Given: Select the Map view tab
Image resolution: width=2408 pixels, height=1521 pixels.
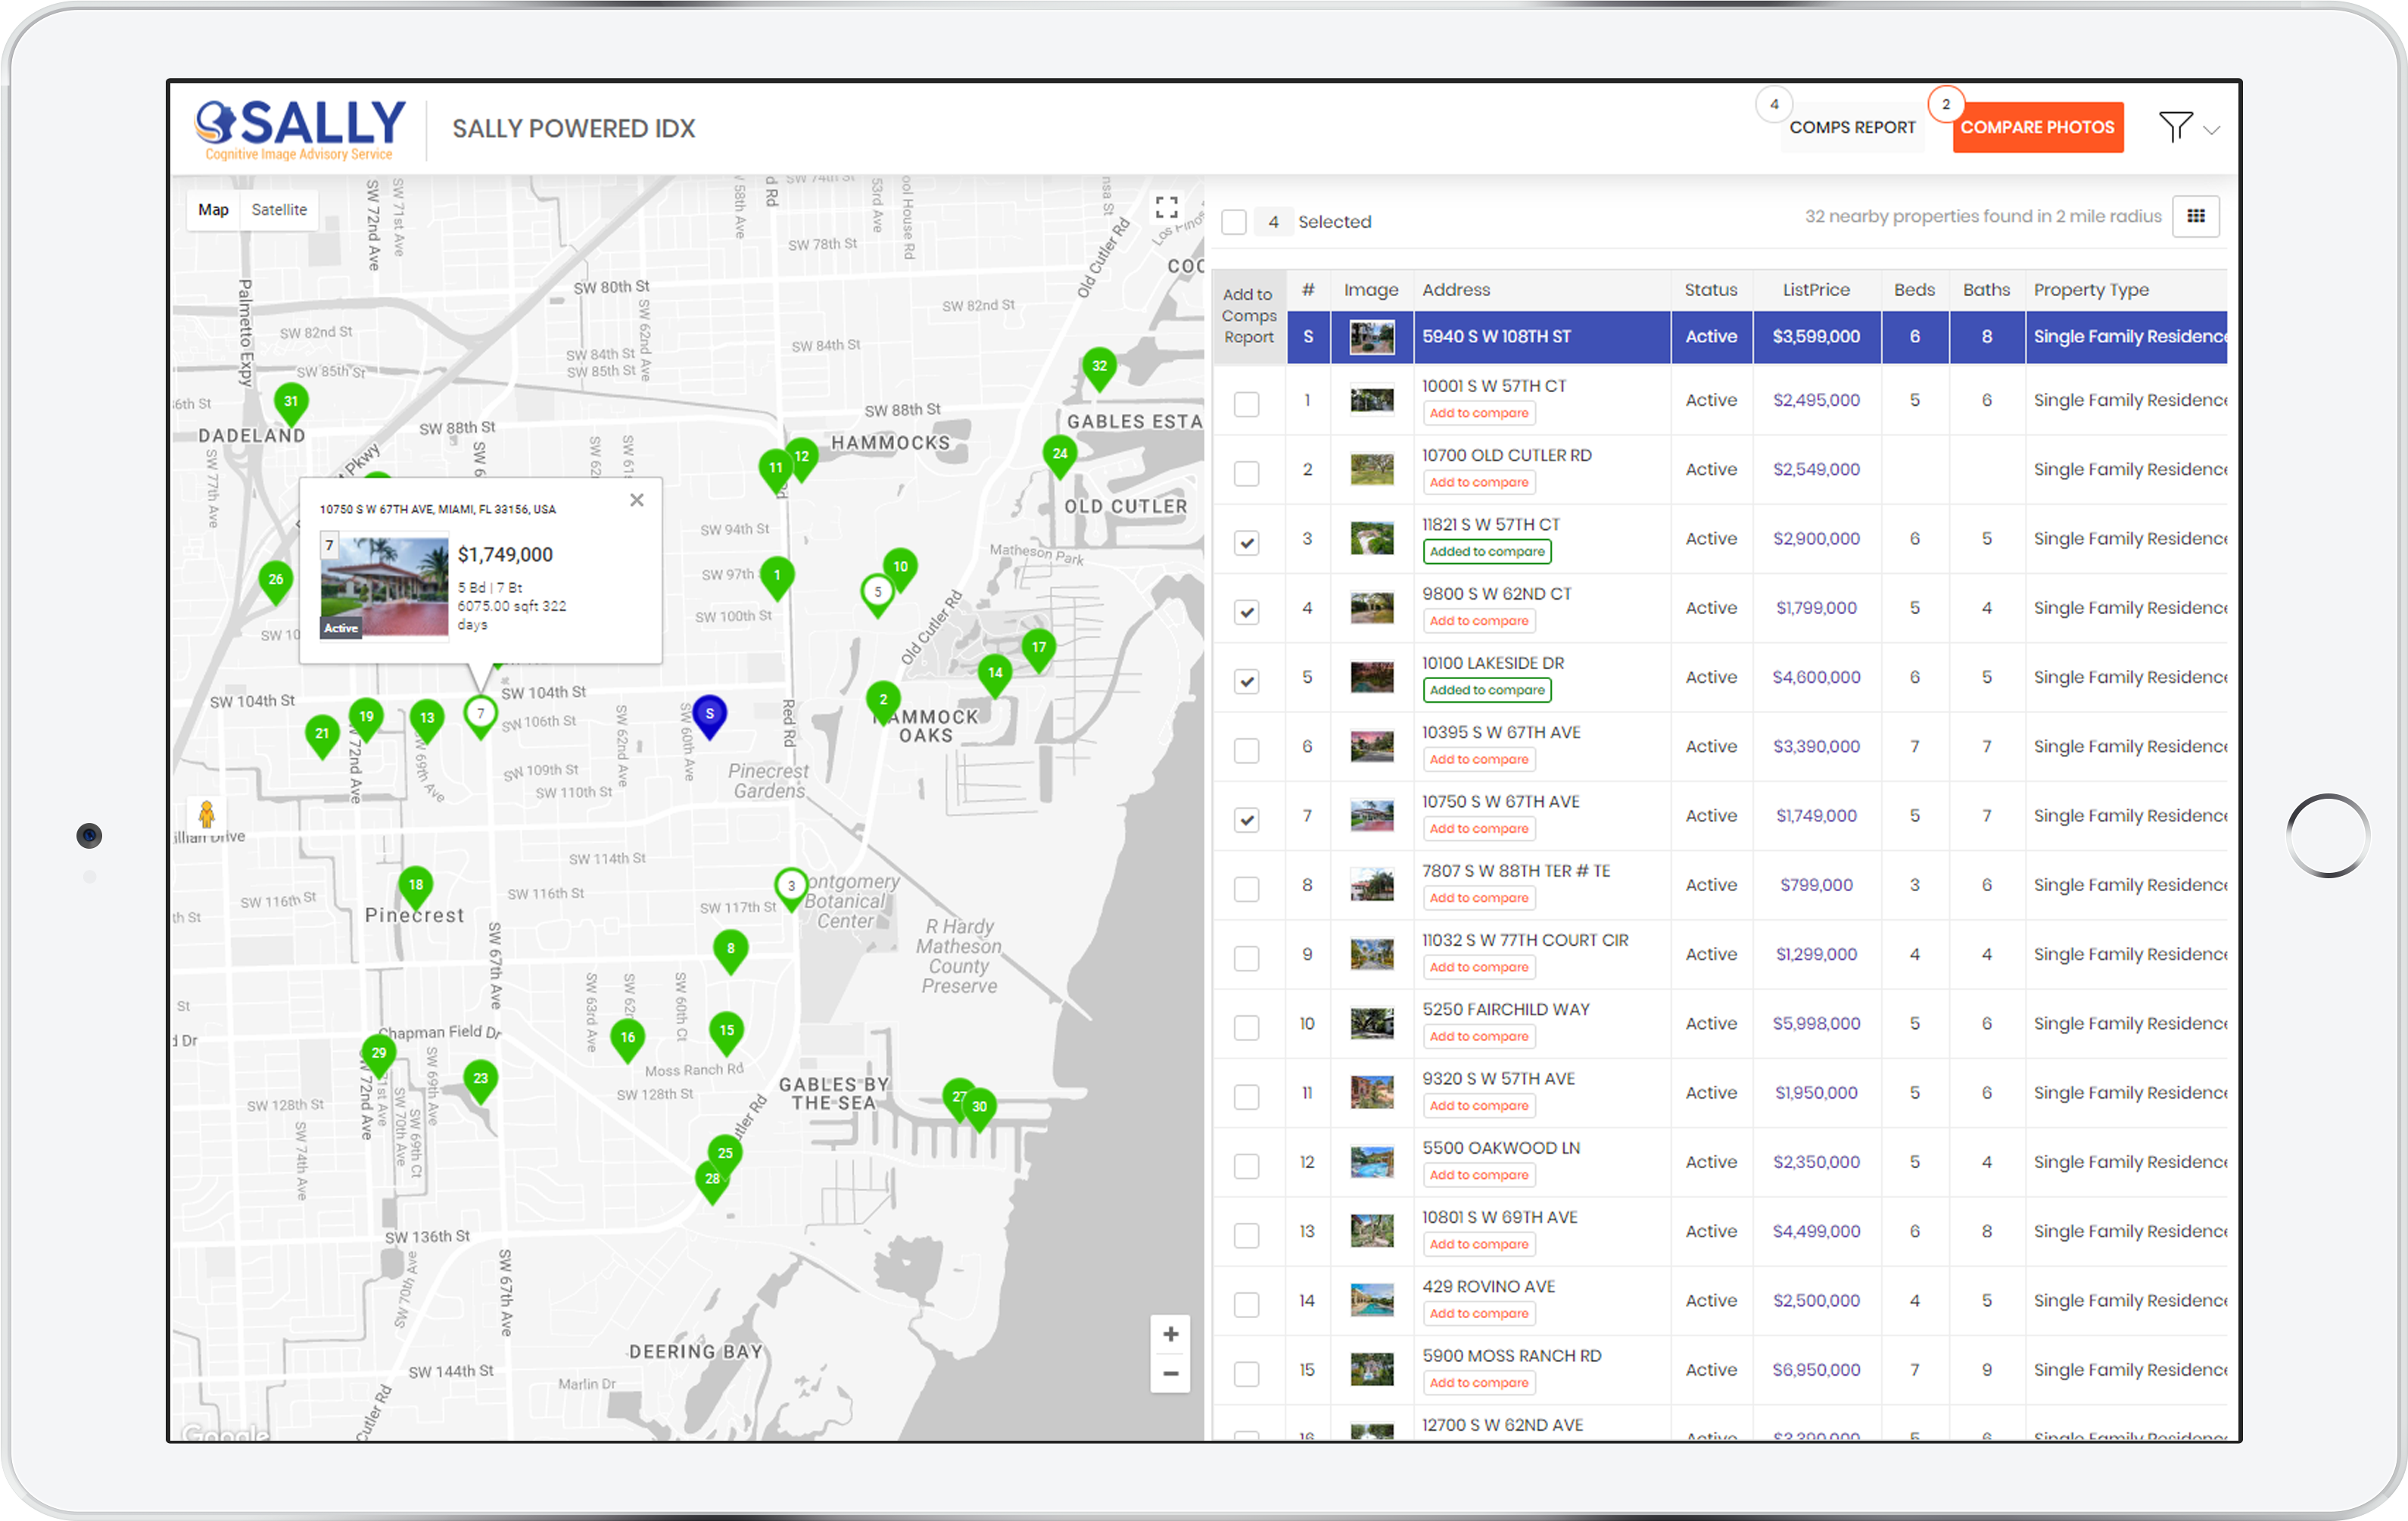Looking at the screenshot, I should (213, 210).
